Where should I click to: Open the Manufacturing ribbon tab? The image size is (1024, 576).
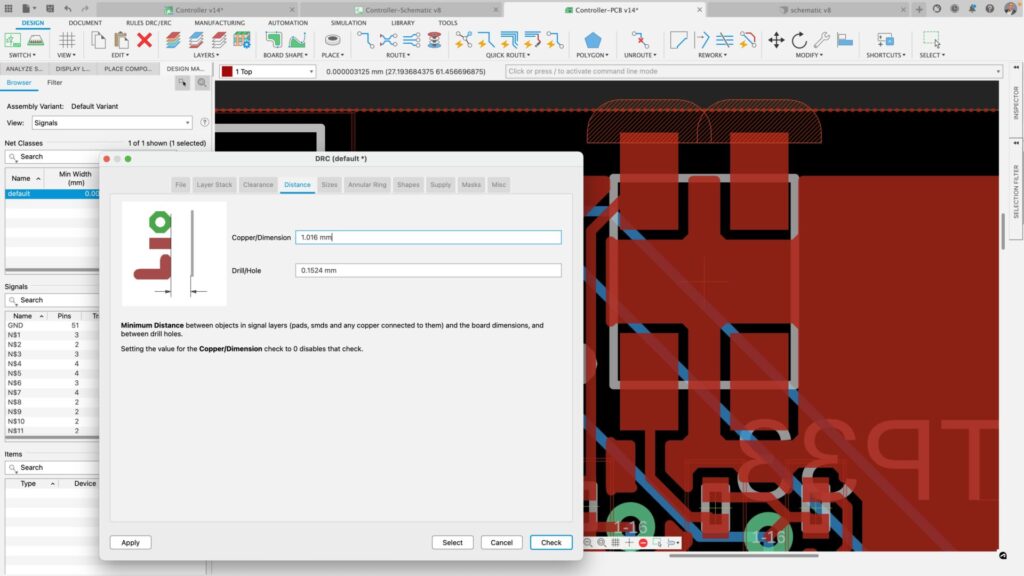[x=219, y=22]
